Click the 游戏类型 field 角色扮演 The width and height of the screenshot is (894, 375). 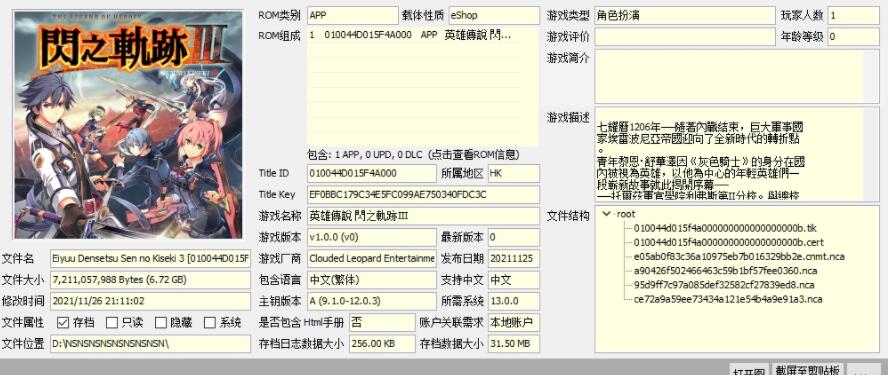(x=685, y=15)
